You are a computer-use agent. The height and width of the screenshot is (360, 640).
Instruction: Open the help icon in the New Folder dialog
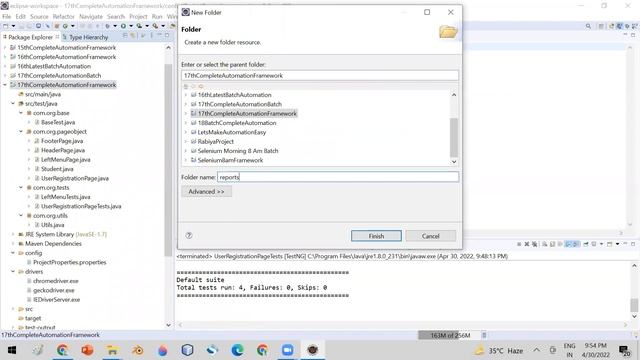point(189,236)
